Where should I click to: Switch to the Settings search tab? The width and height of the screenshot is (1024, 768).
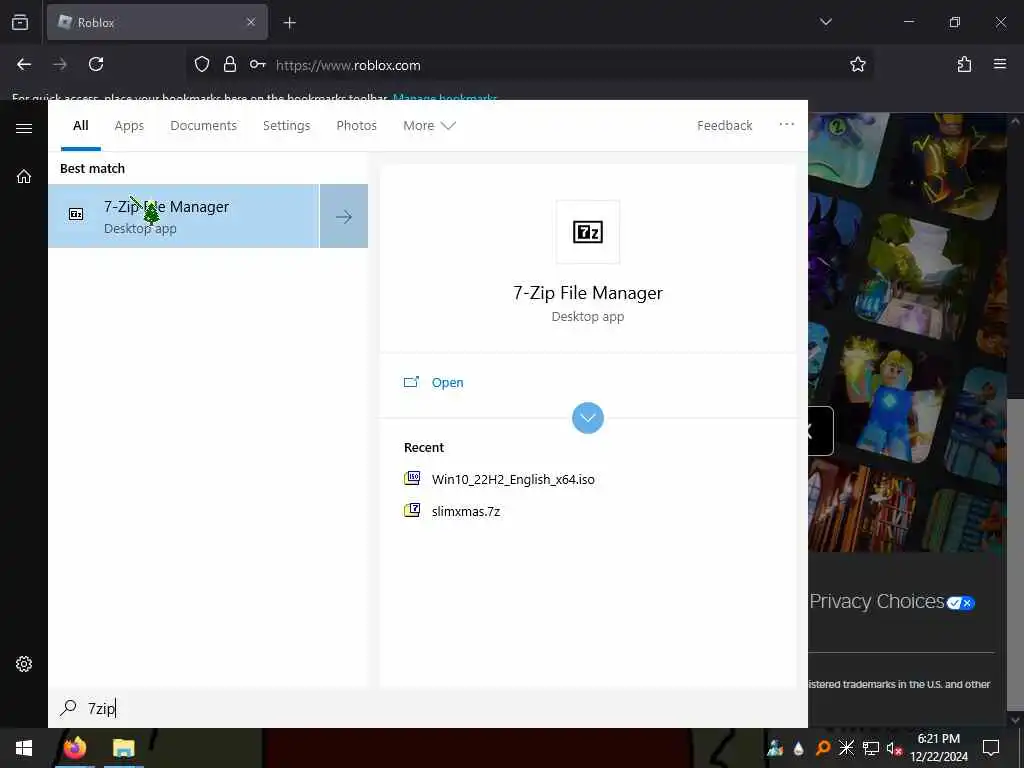click(x=287, y=125)
